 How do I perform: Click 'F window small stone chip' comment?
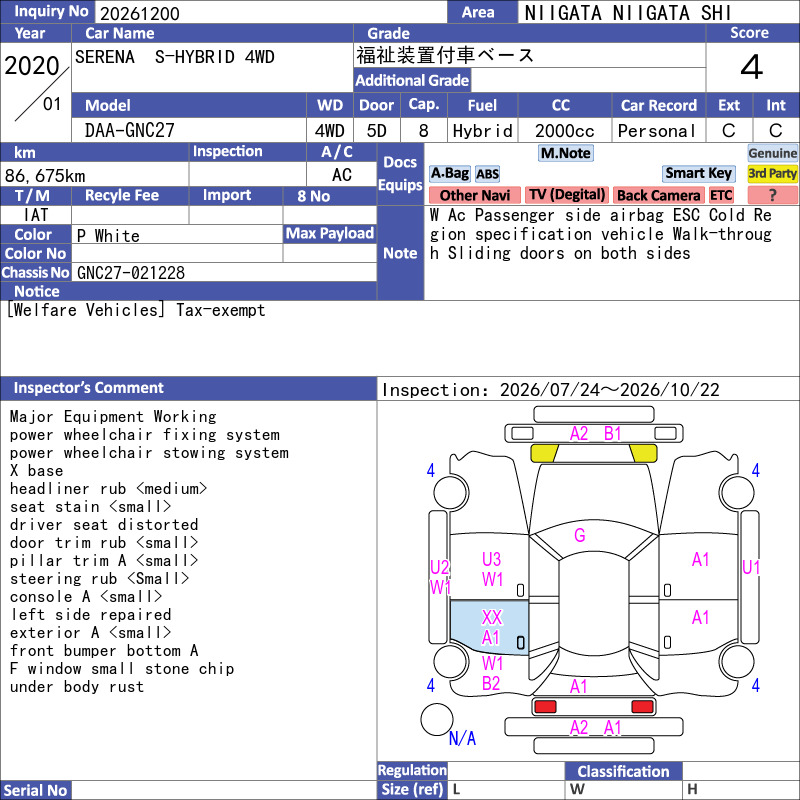pos(122,669)
